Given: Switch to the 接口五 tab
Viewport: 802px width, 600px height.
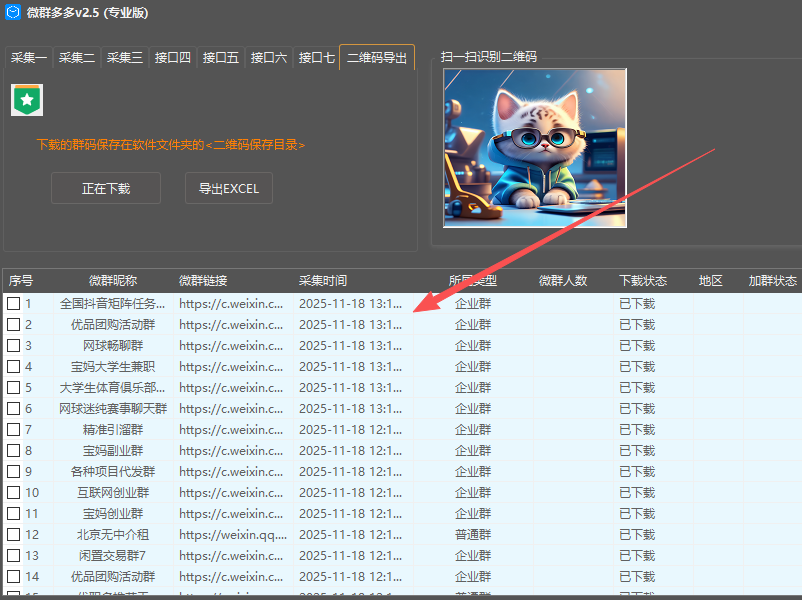Looking at the screenshot, I should [221, 58].
